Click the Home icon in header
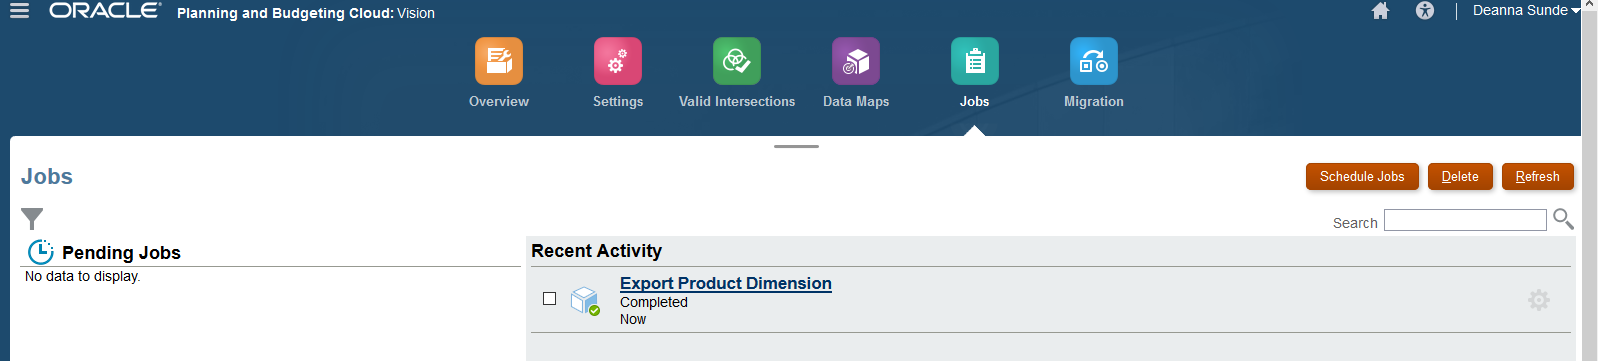 pyautogui.click(x=1381, y=11)
